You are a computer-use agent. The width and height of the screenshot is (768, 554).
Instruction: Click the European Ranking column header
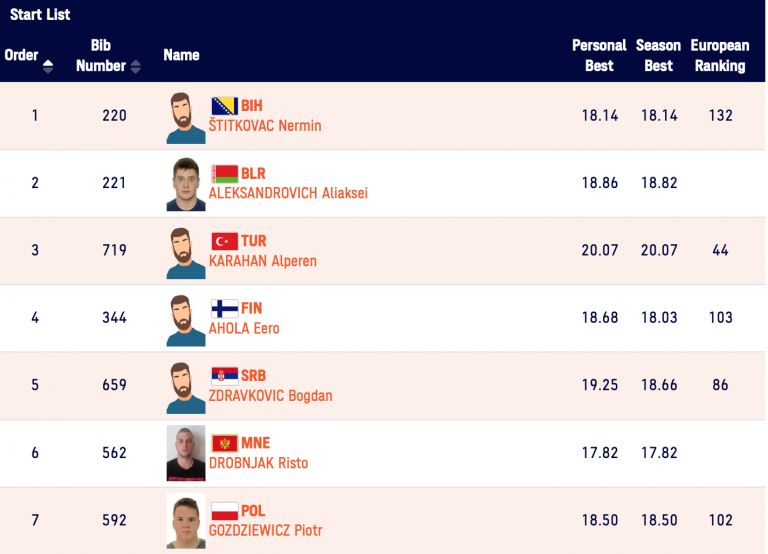[x=720, y=55]
